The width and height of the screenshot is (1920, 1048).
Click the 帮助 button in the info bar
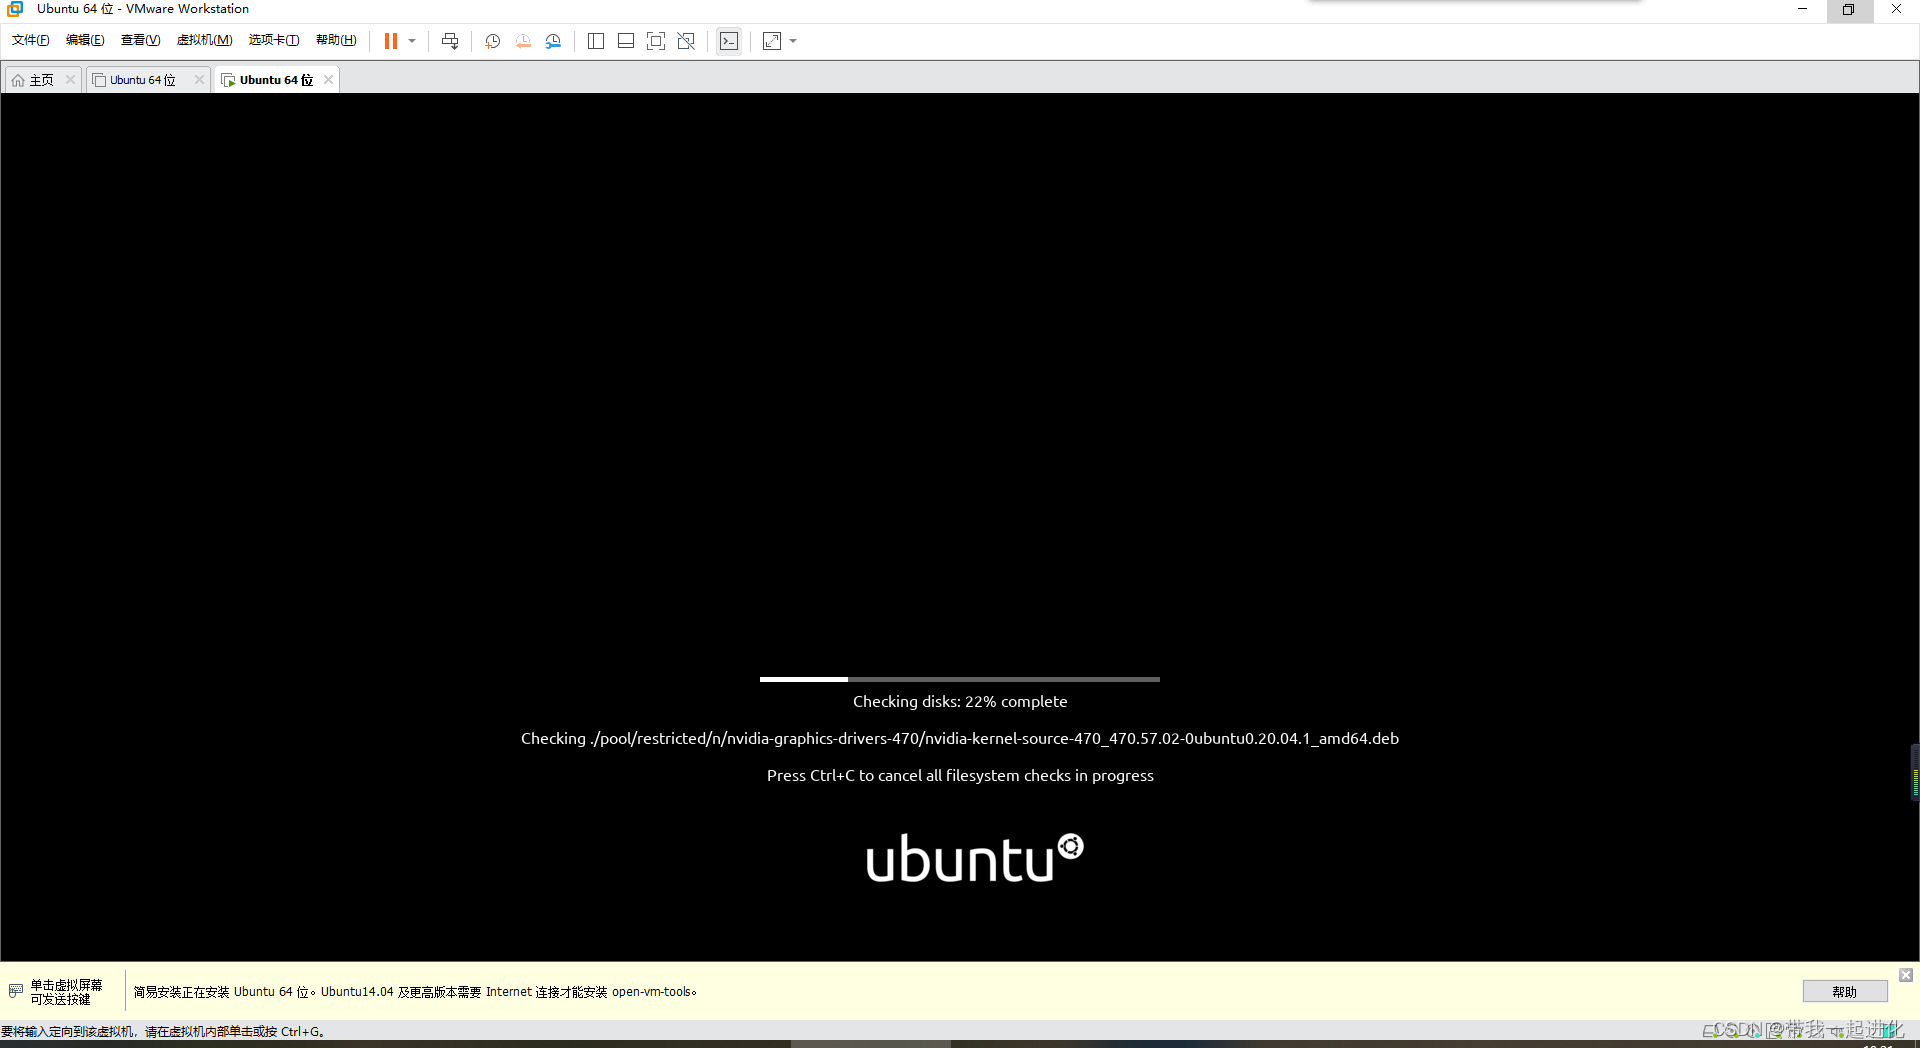1845,992
